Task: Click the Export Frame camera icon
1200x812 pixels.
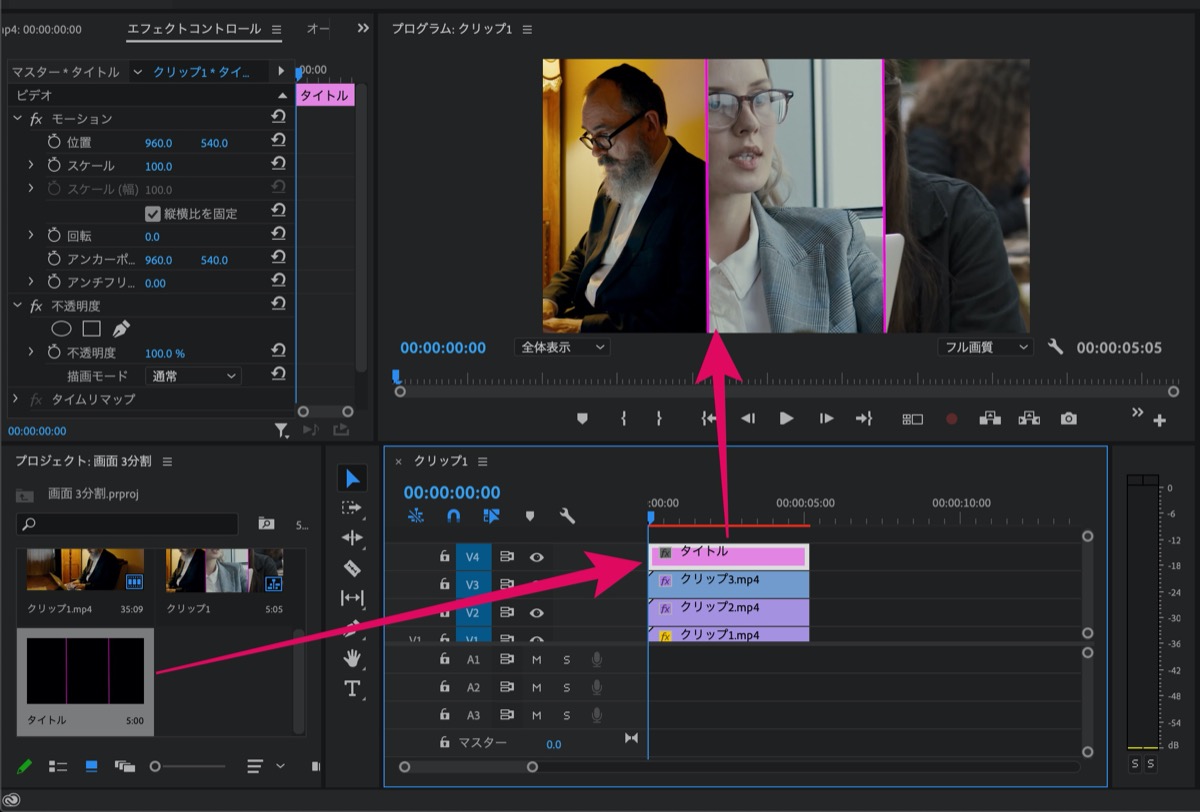Action: point(1069,418)
